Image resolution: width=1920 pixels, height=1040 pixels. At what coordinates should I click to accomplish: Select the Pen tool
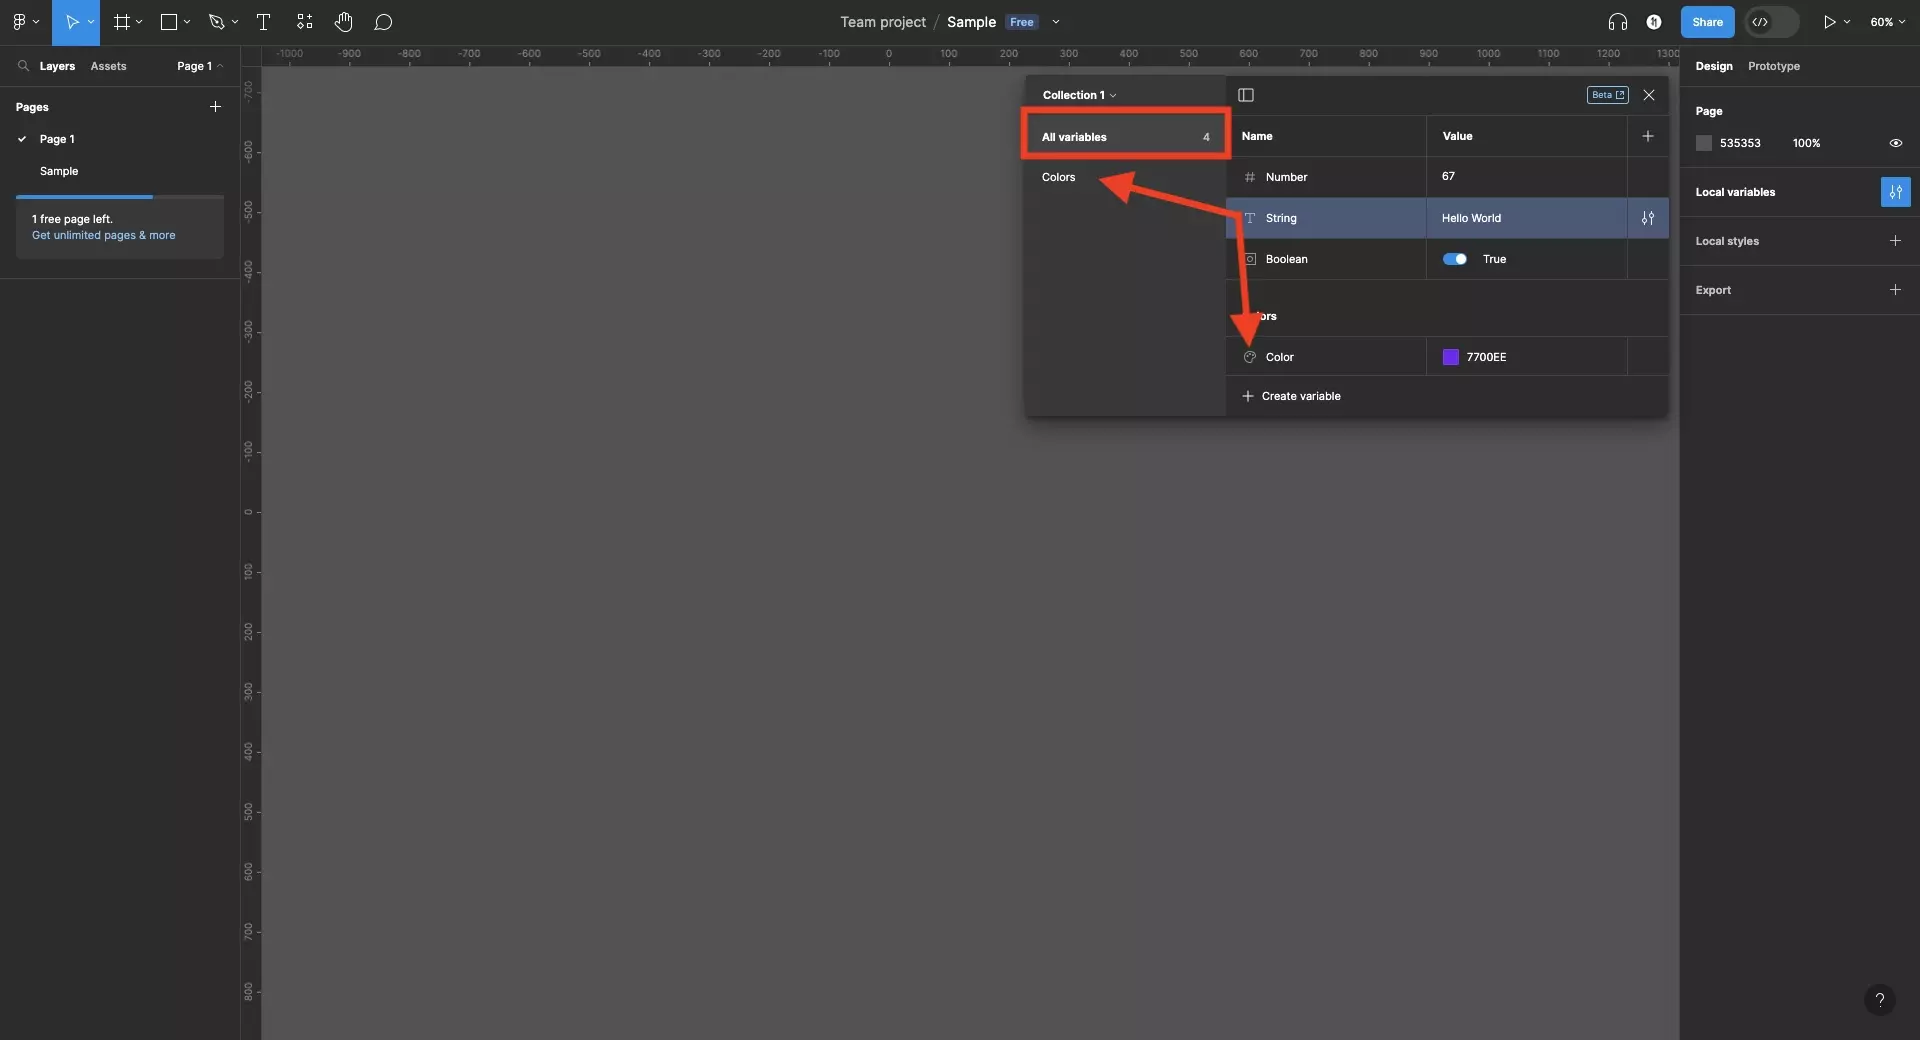pyautogui.click(x=216, y=22)
